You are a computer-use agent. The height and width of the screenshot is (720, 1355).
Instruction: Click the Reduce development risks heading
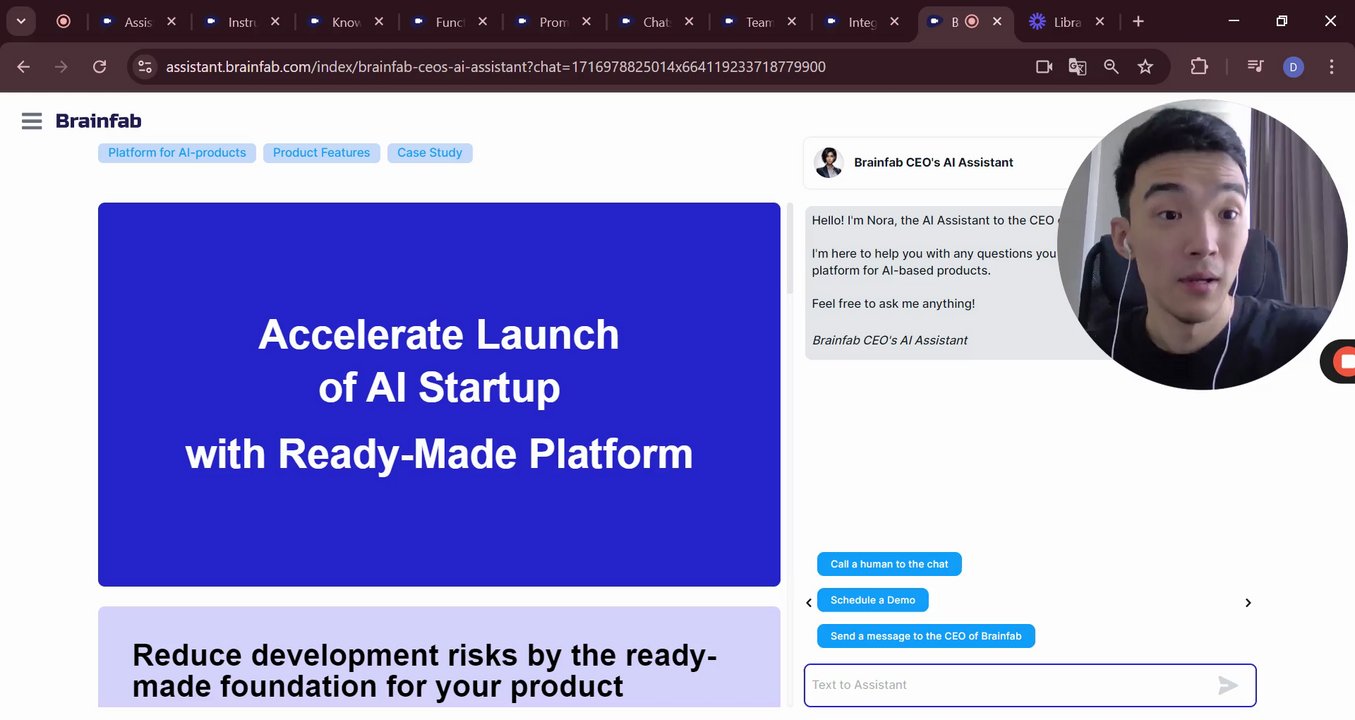(425, 670)
